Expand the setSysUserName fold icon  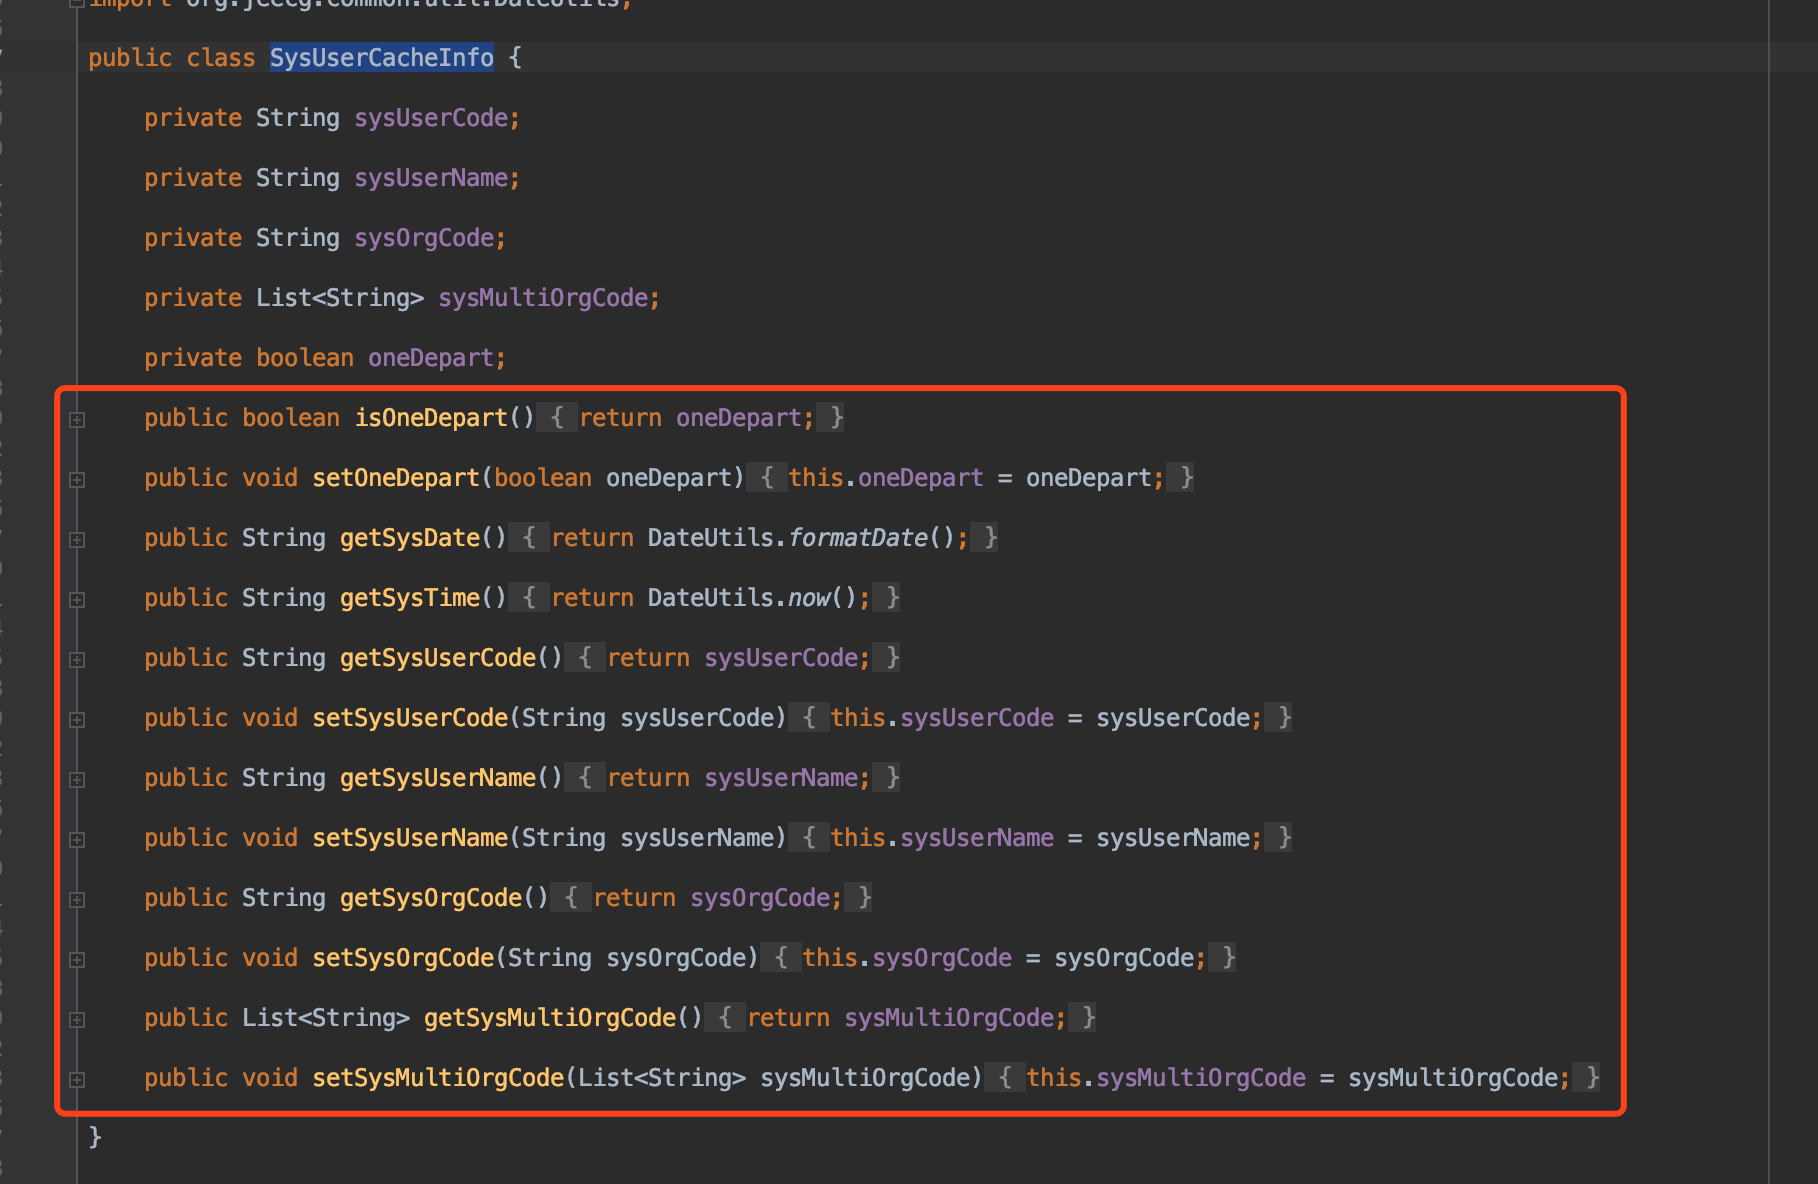click(77, 839)
